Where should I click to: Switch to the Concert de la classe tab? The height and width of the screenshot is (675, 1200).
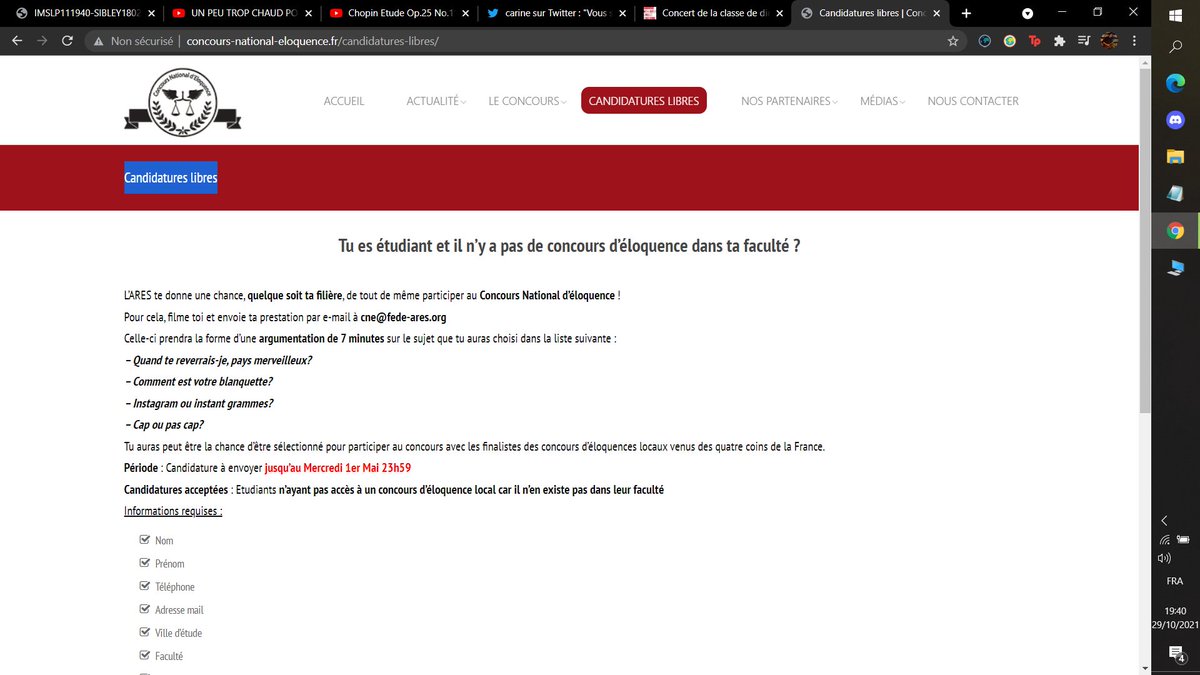click(x=712, y=13)
